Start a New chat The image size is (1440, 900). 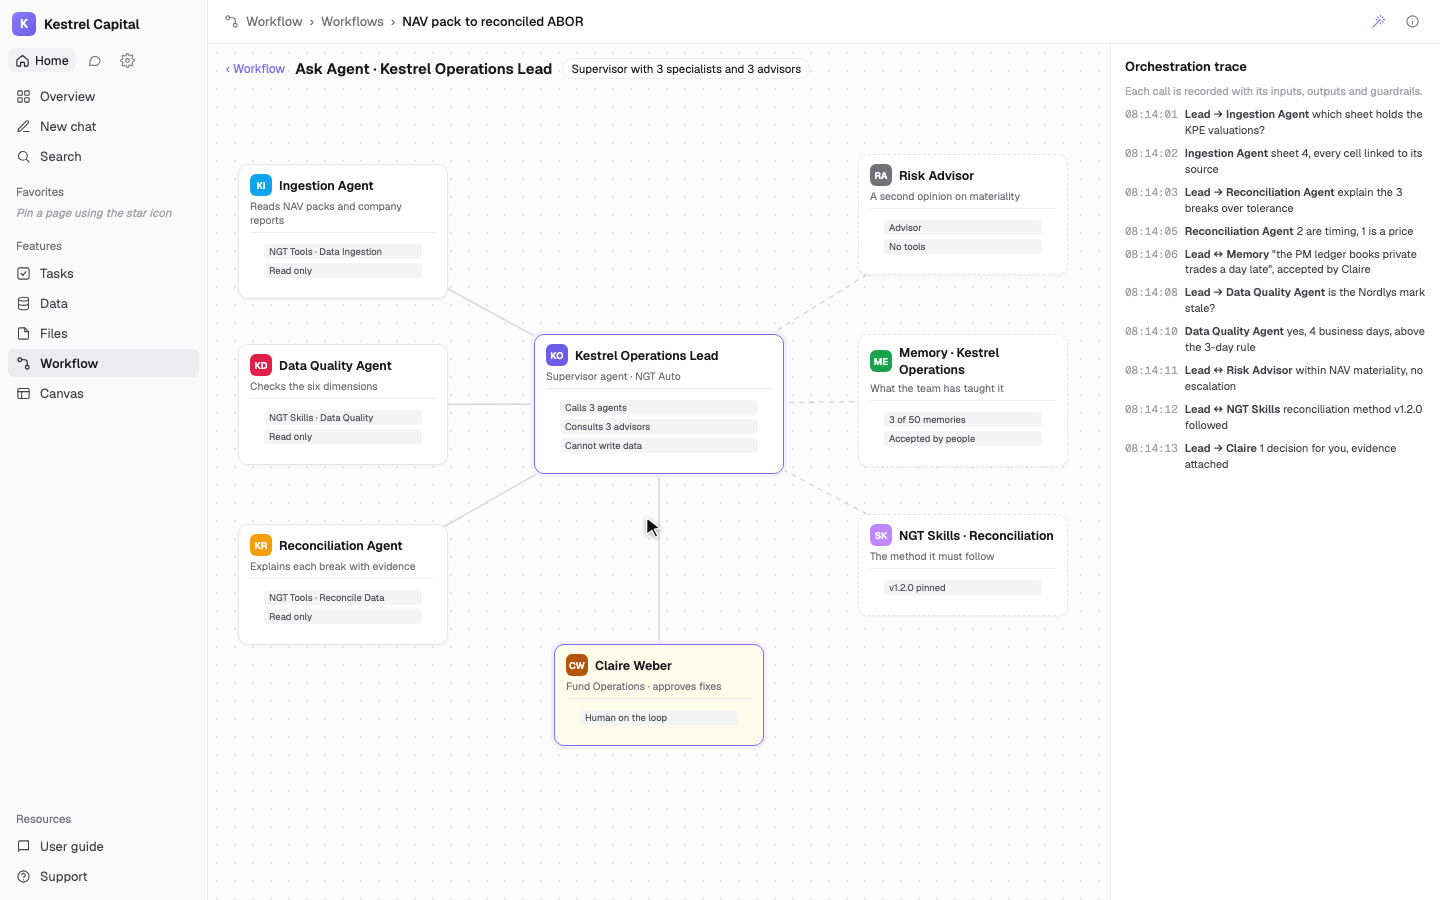coord(103,127)
